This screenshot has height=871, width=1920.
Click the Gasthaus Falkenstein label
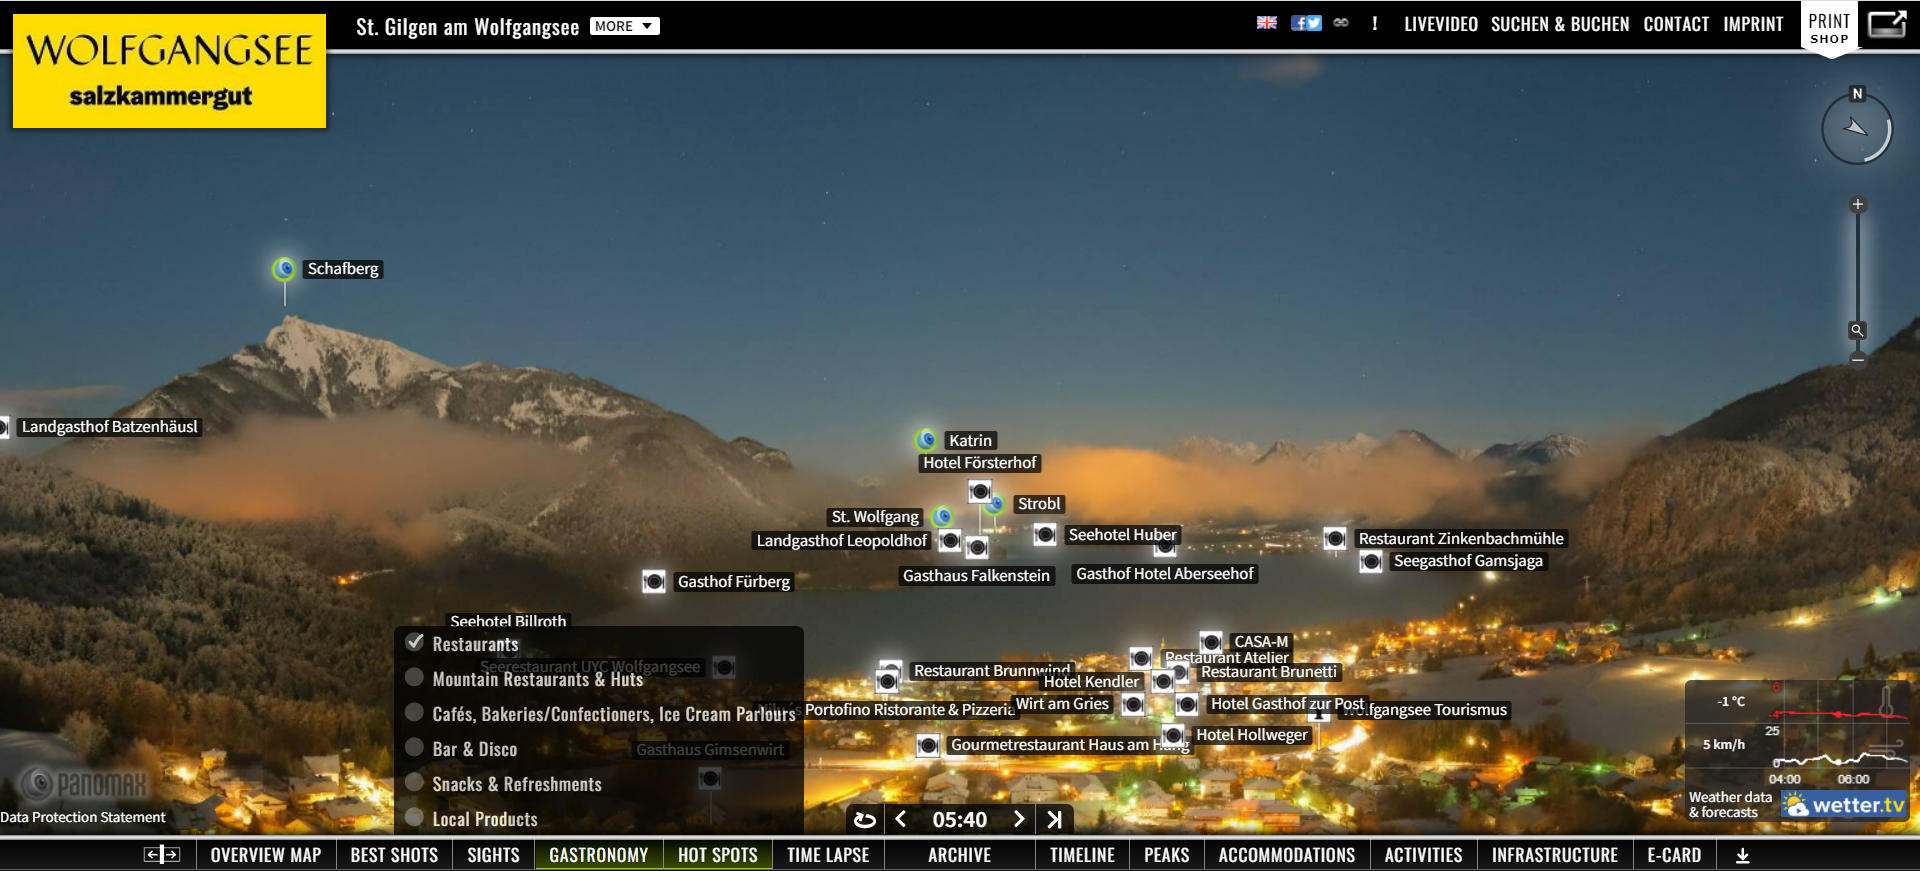[x=977, y=576]
